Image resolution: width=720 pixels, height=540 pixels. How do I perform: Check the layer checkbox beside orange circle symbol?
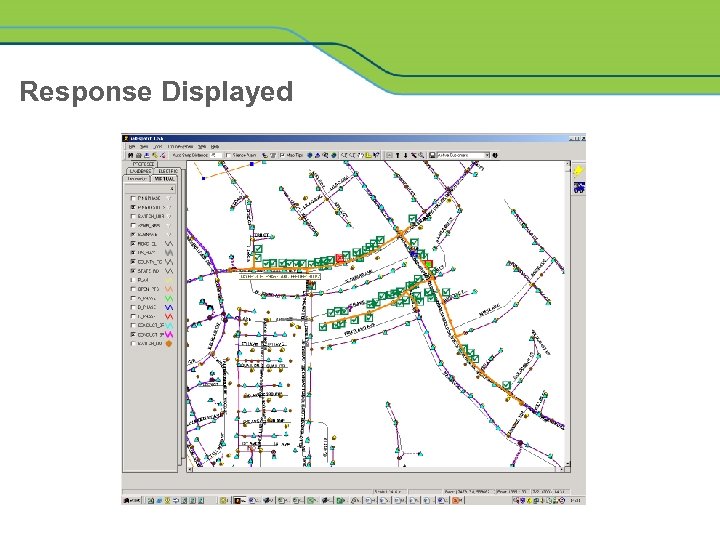(x=133, y=343)
